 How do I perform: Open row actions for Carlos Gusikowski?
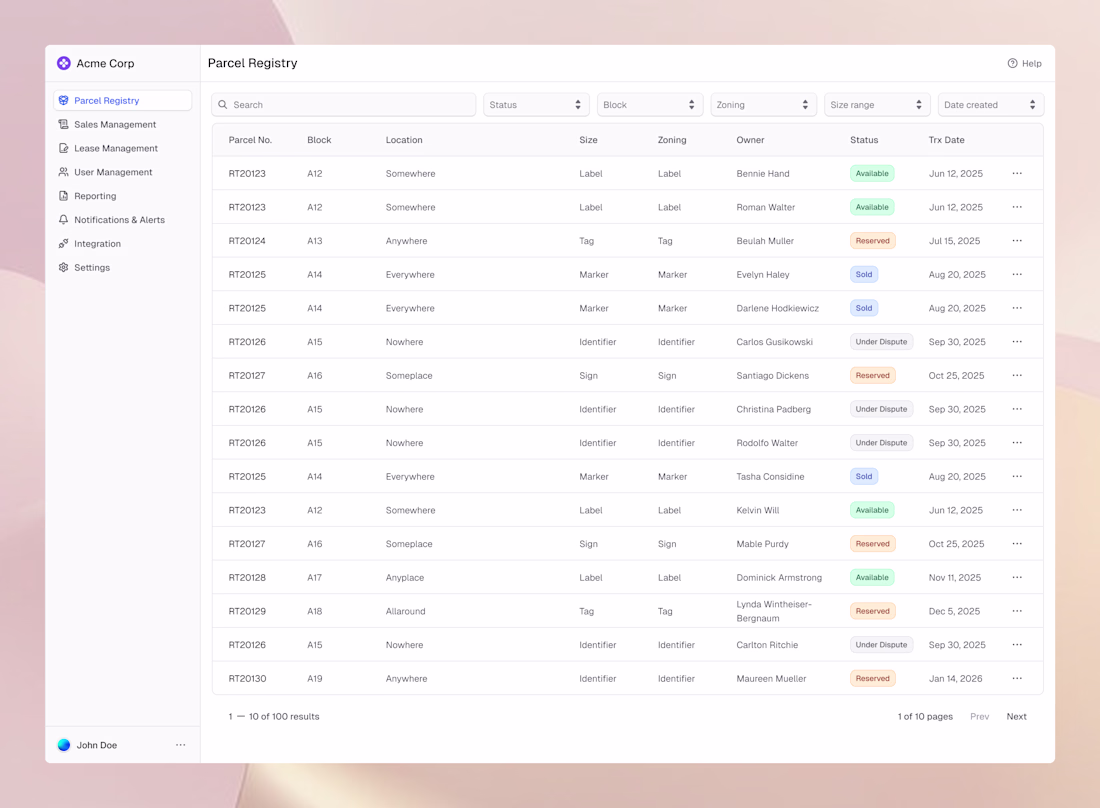[x=1017, y=342]
